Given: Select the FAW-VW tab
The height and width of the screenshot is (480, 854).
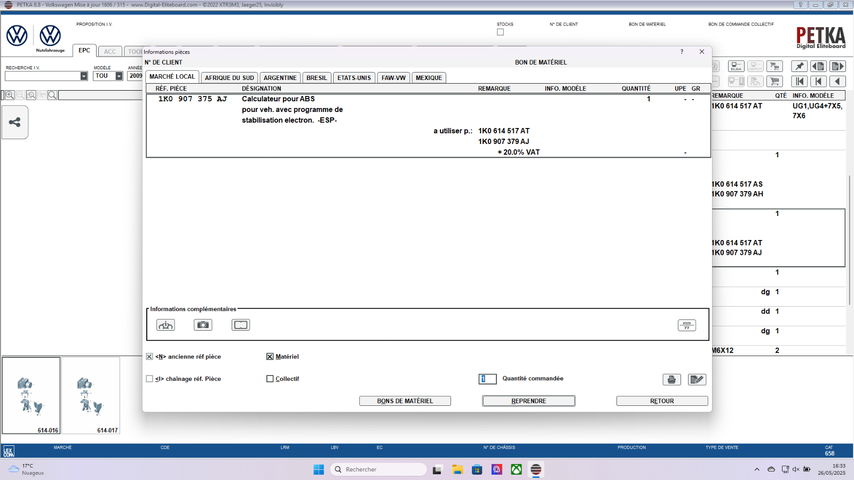Looking at the screenshot, I should 393,77.
